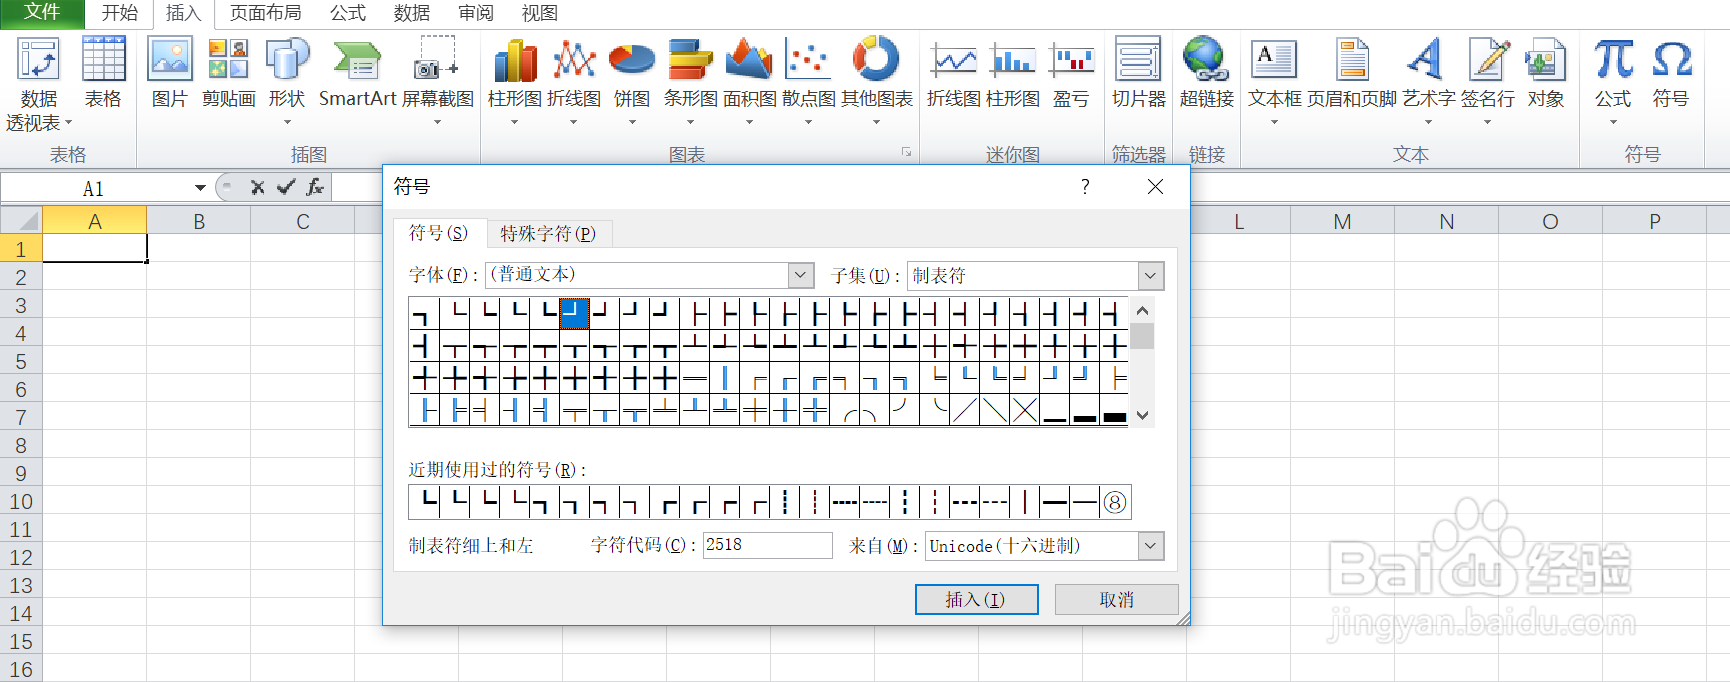Insert a SmartArt graphic
Screen dimensions: 1730x682
(x=358, y=73)
